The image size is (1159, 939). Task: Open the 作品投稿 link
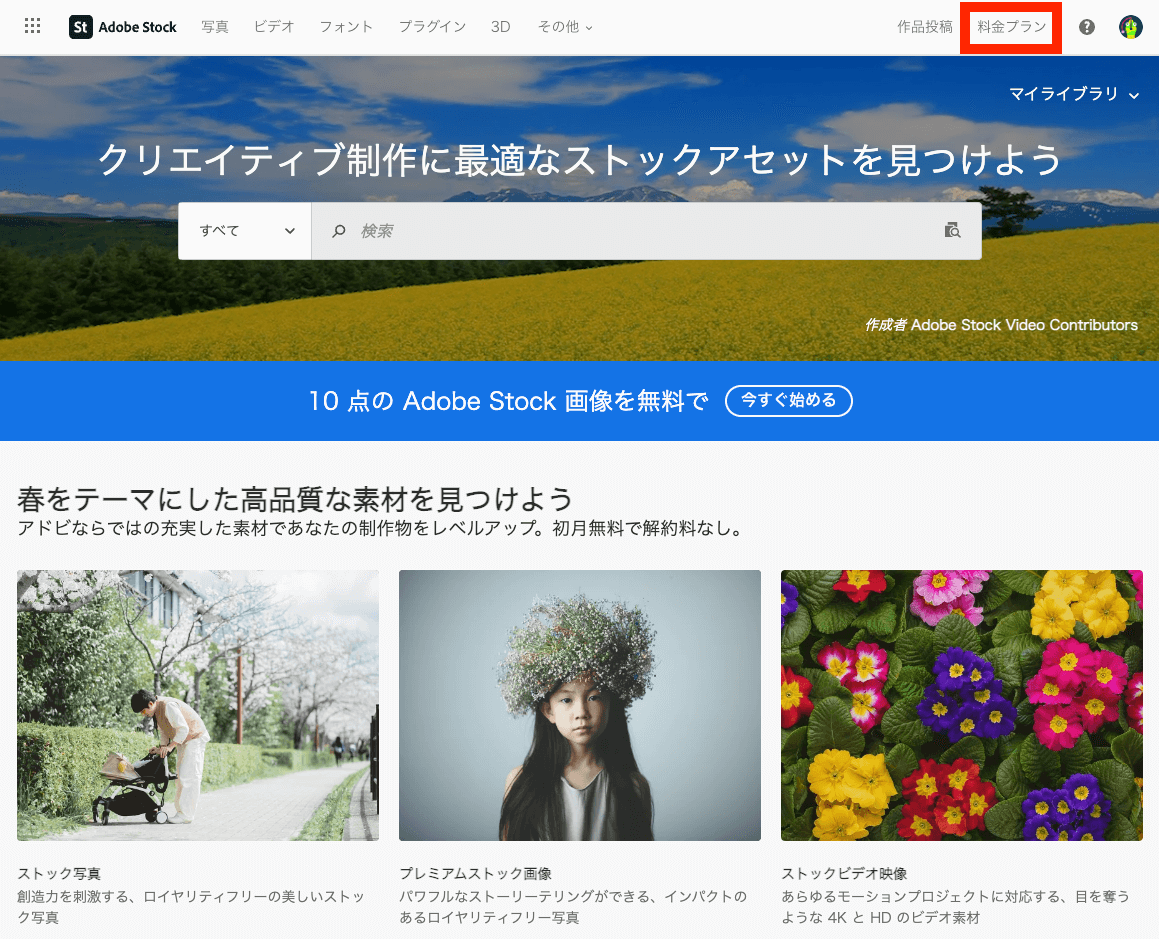[x=924, y=27]
